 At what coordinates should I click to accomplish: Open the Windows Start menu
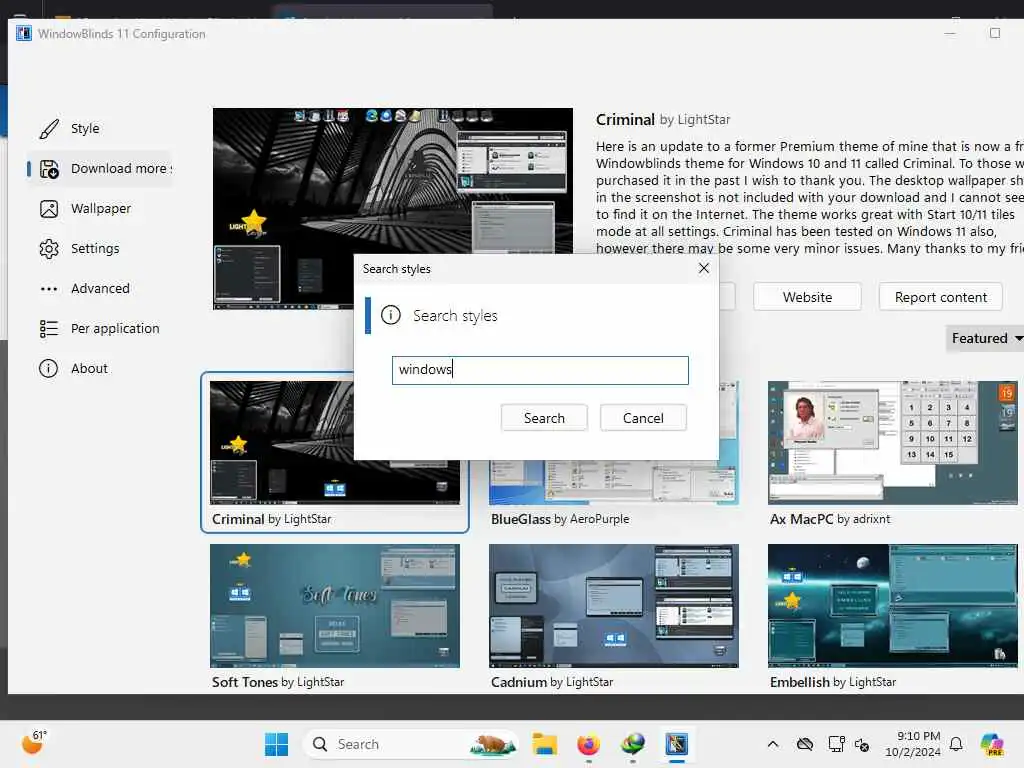coord(276,744)
